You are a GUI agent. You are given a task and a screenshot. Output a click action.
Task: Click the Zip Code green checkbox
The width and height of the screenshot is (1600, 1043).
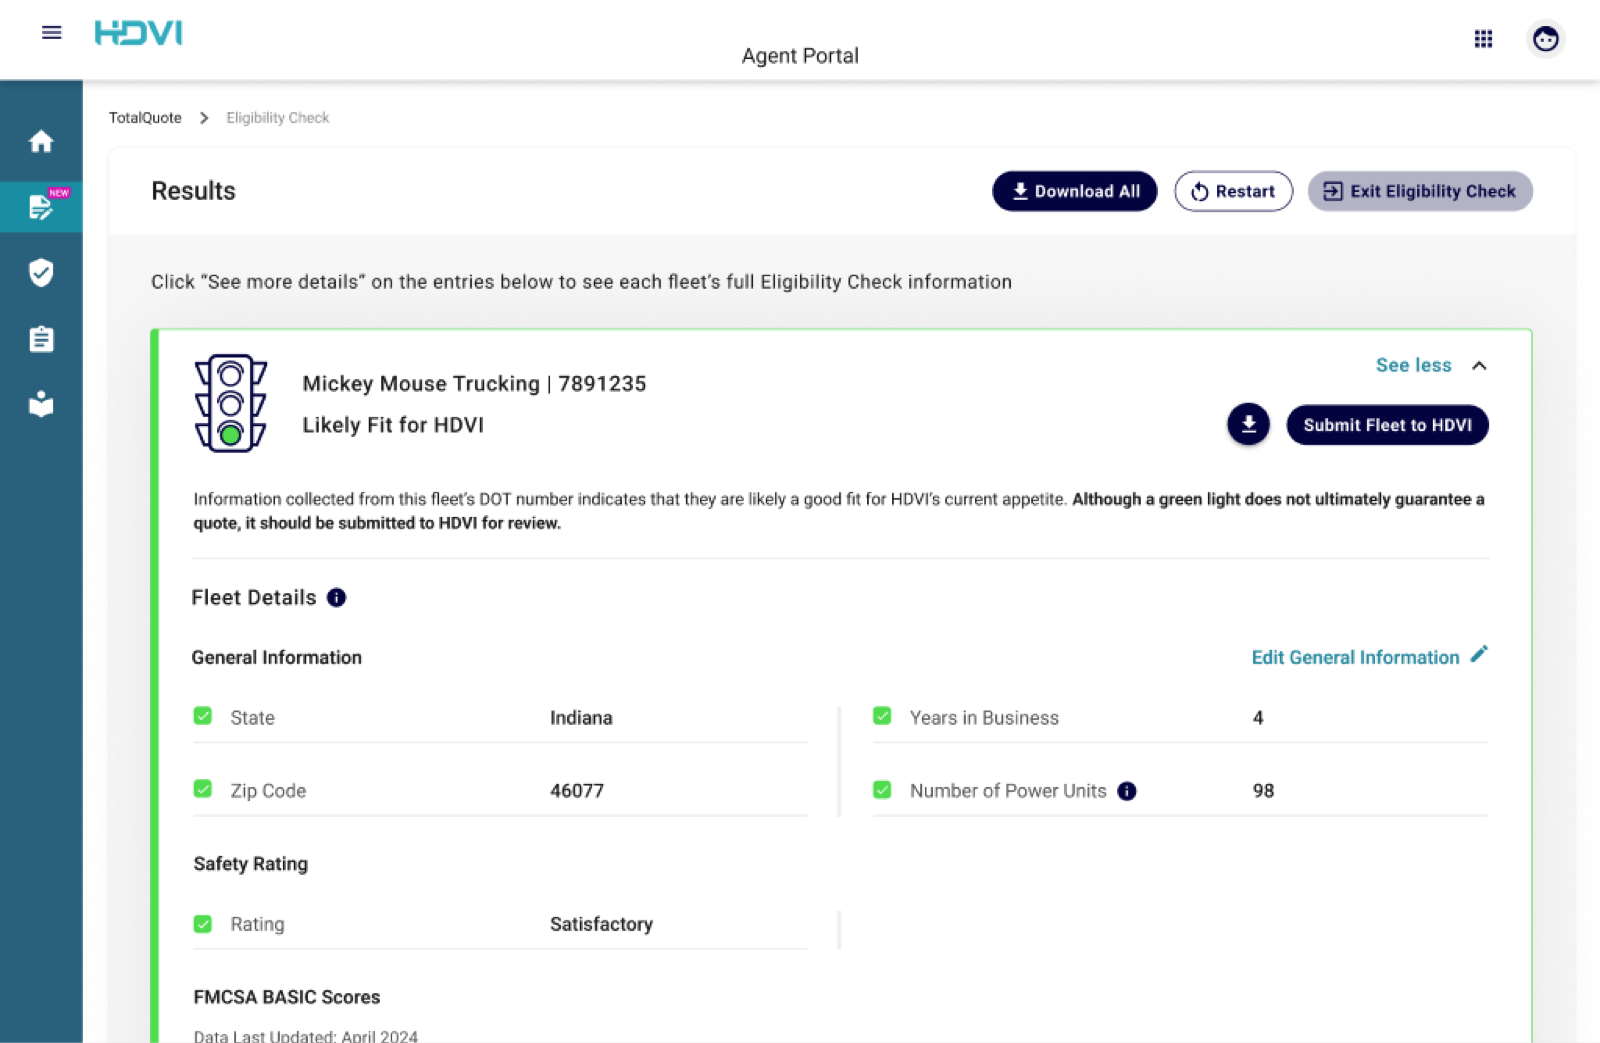[203, 789]
